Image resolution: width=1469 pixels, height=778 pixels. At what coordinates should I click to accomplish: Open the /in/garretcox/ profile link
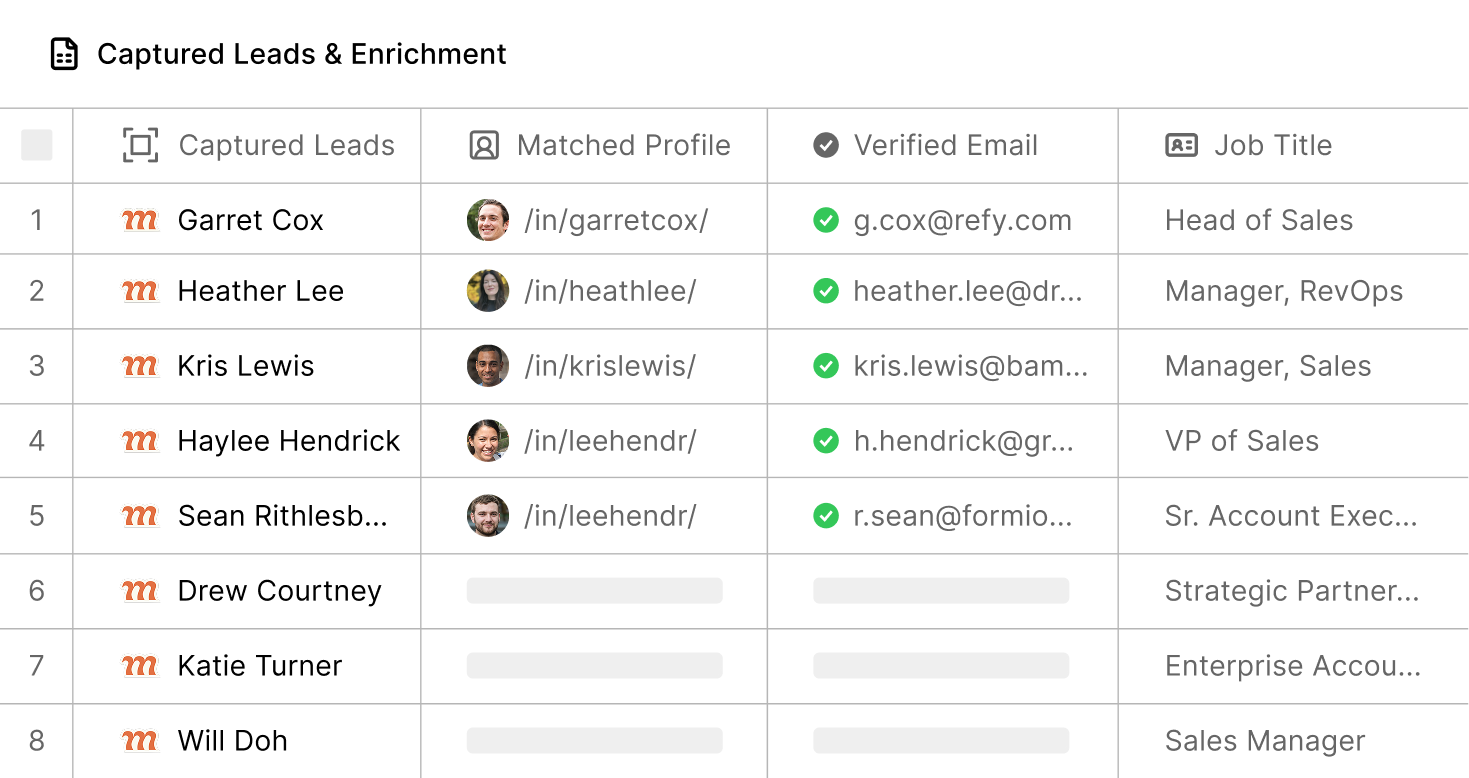point(616,220)
